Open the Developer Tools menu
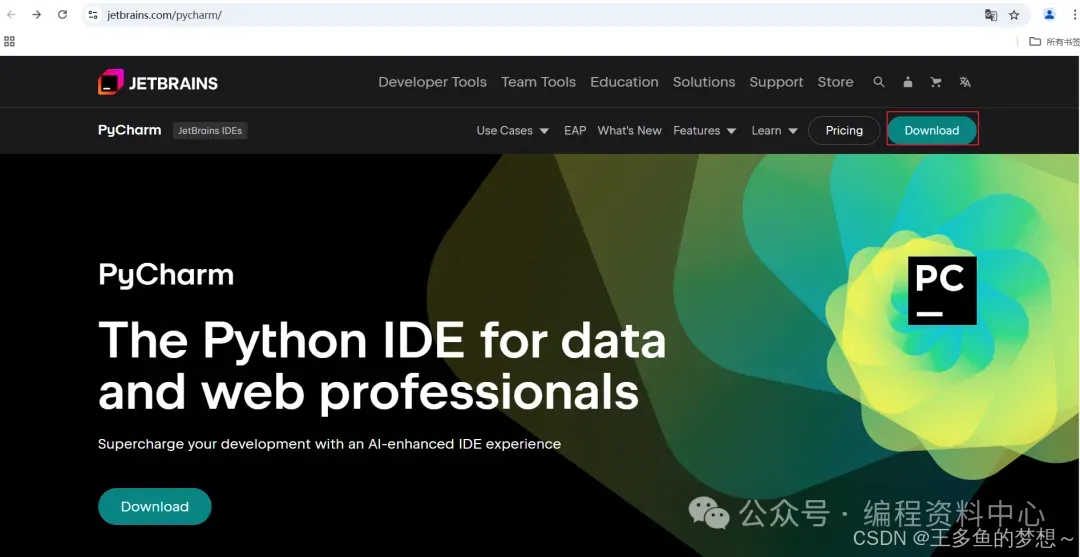The image size is (1080, 557). (433, 82)
